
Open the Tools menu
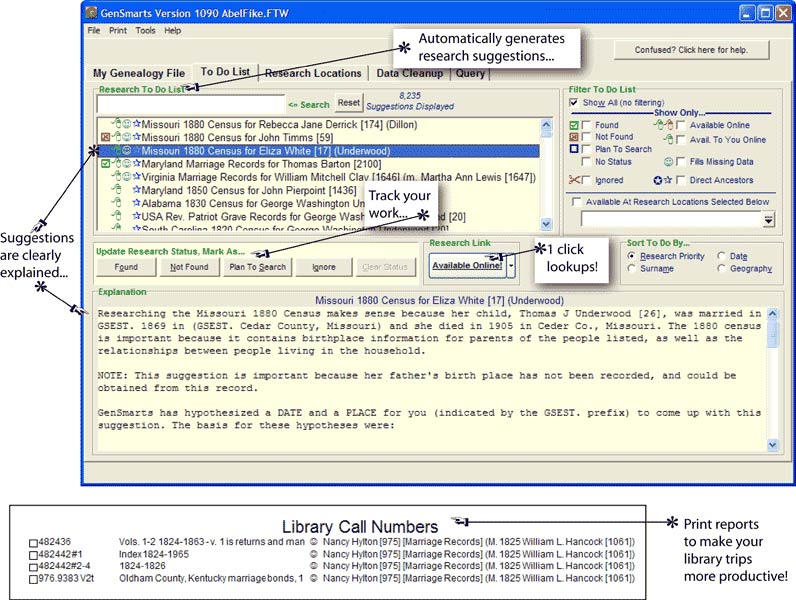[145, 31]
